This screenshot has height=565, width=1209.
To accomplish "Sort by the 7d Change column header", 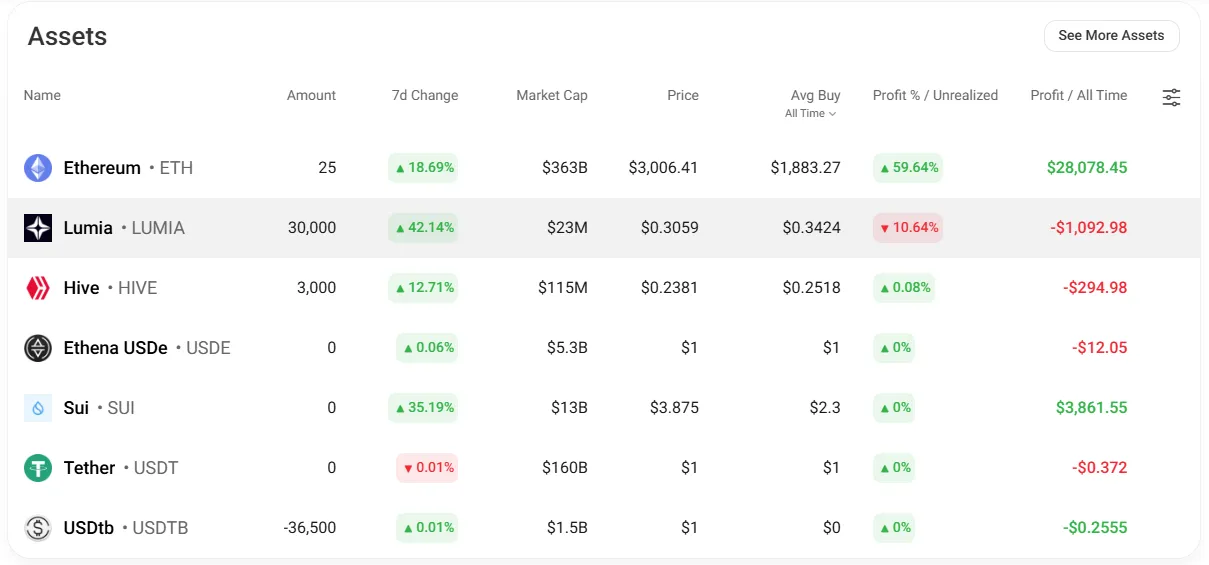I will pos(425,96).
